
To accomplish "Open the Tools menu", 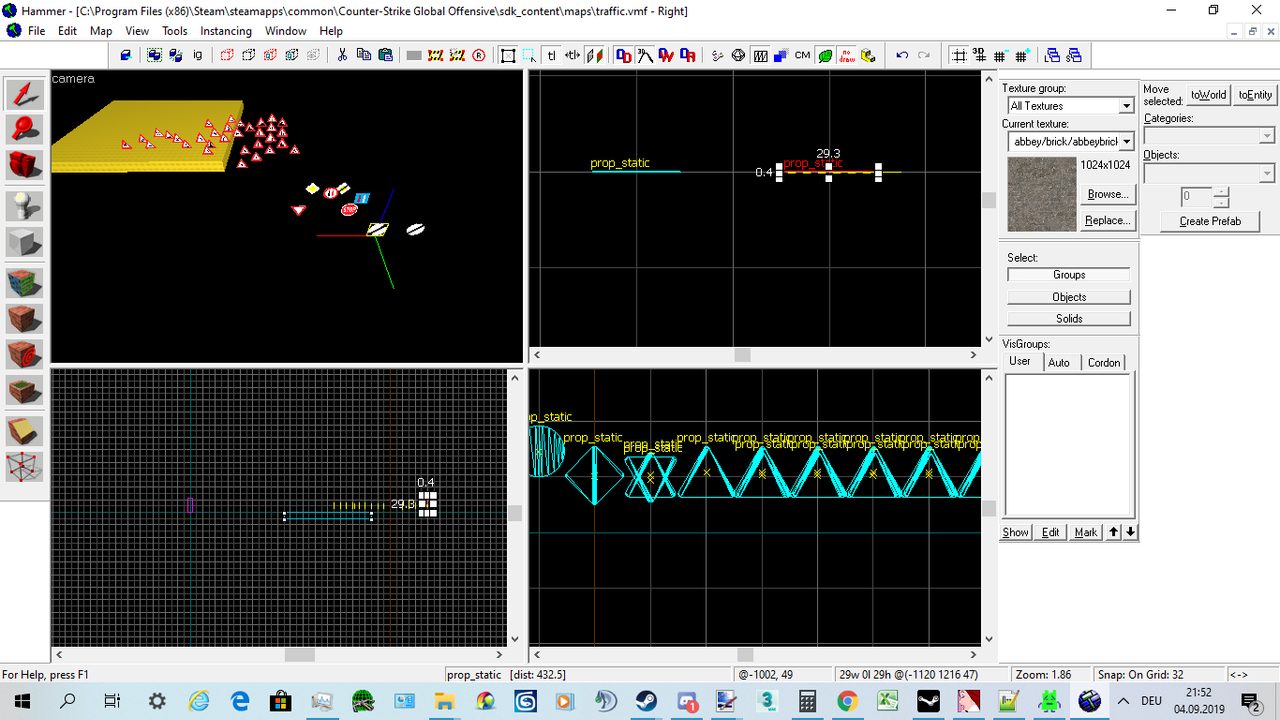I will (175, 31).
